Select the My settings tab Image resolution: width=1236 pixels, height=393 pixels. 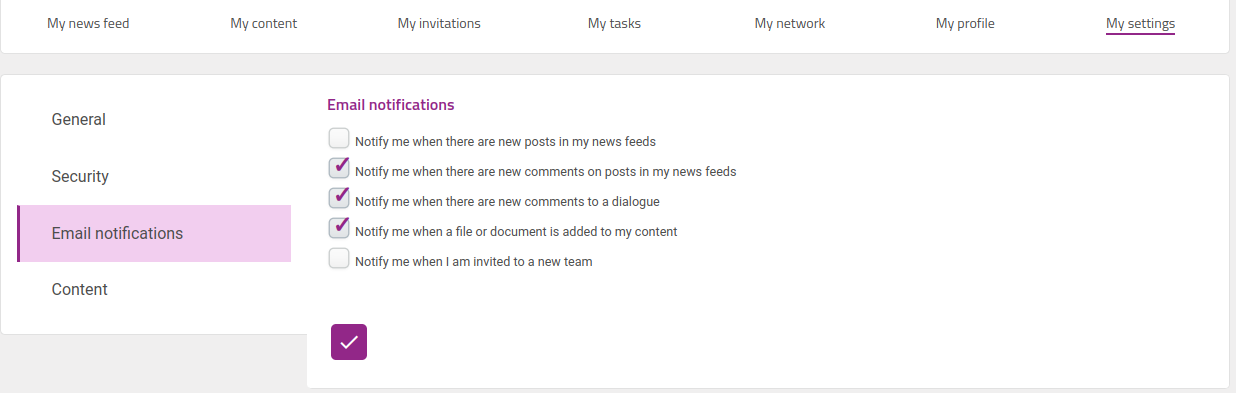[x=1140, y=23]
